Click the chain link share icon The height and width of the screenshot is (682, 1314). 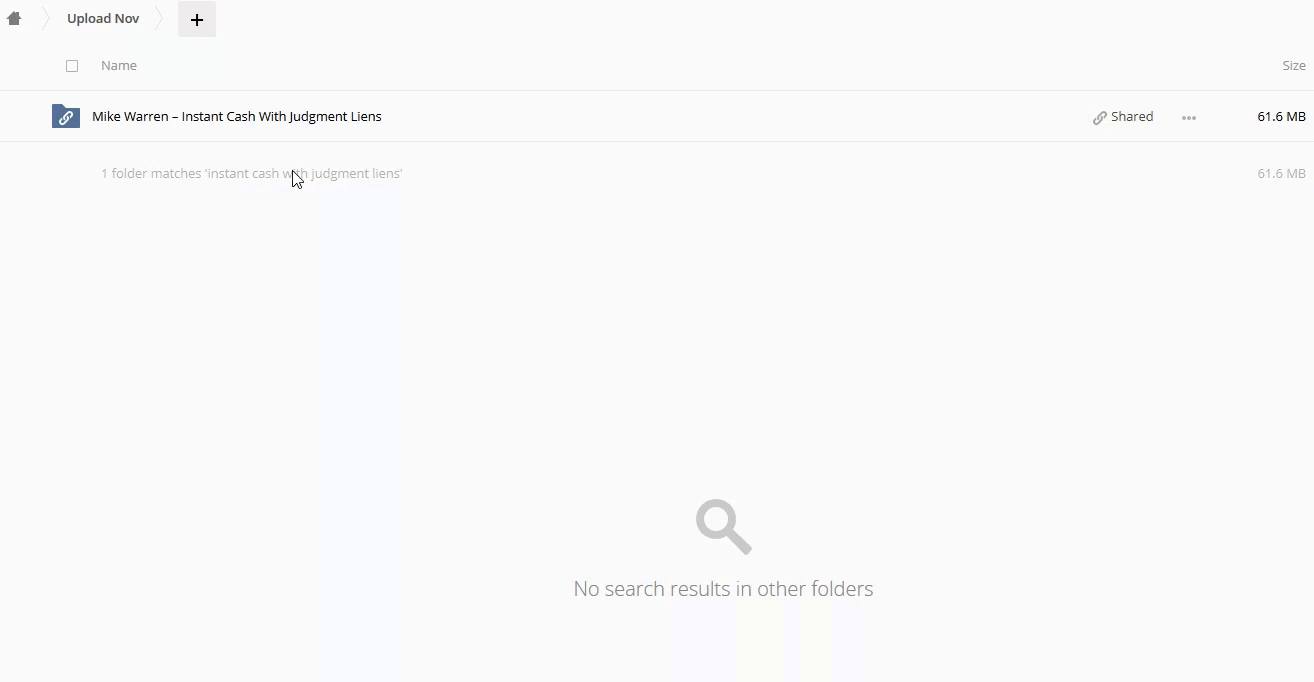1100,118
